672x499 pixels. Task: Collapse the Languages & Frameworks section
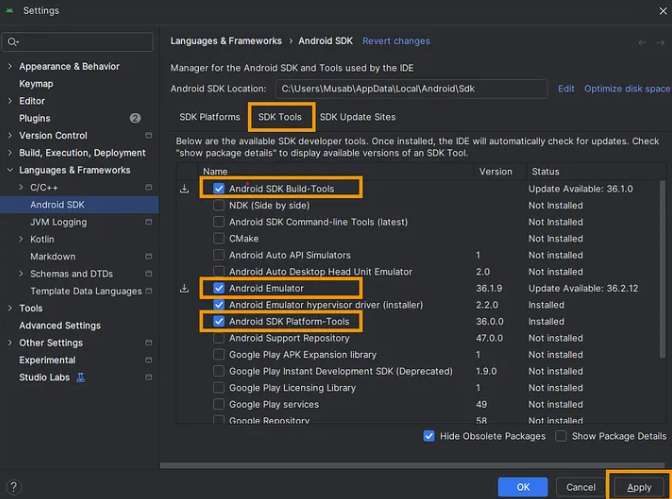tap(10, 170)
